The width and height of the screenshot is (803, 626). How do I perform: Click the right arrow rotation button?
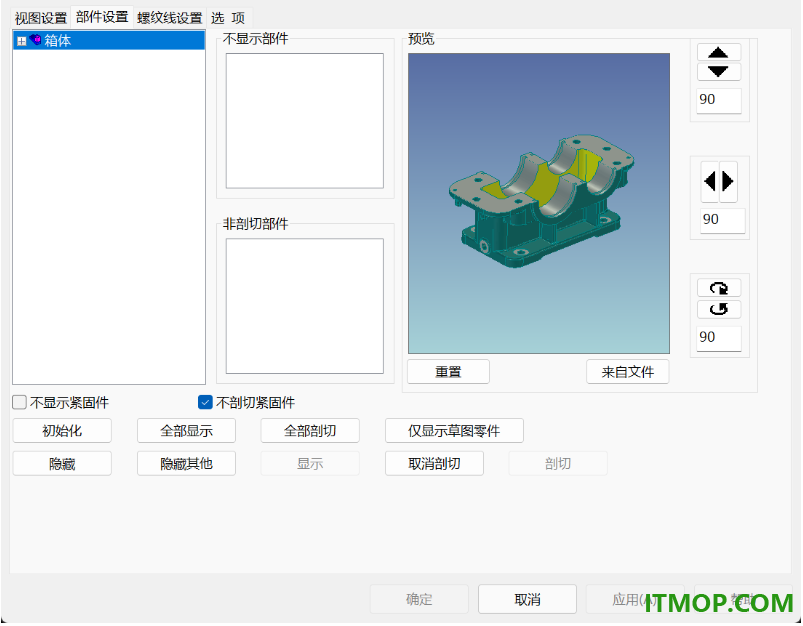(x=728, y=181)
